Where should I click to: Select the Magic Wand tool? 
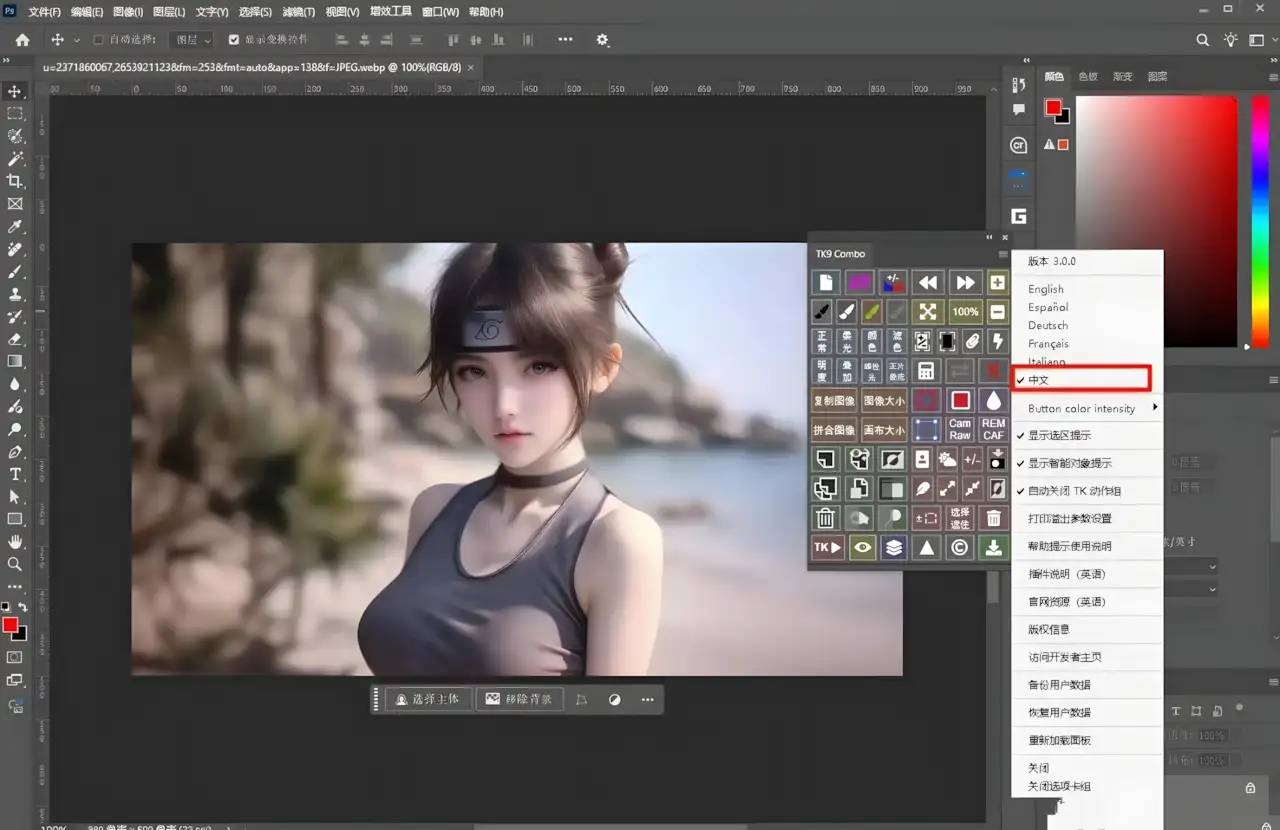click(15, 158)
